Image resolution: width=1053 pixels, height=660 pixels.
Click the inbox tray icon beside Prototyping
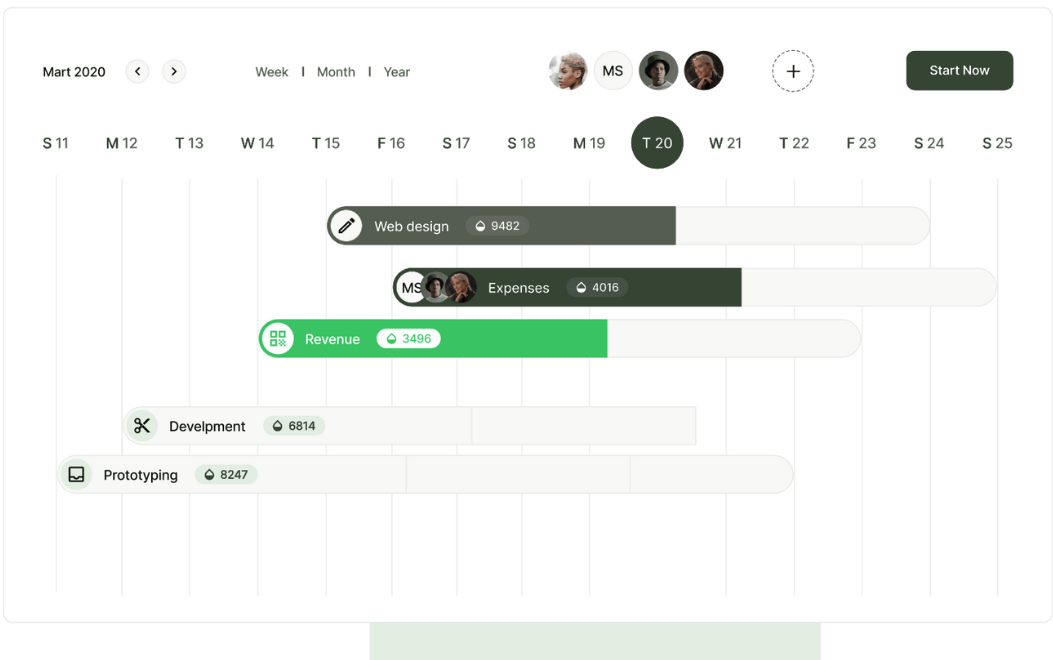[77, 475]
